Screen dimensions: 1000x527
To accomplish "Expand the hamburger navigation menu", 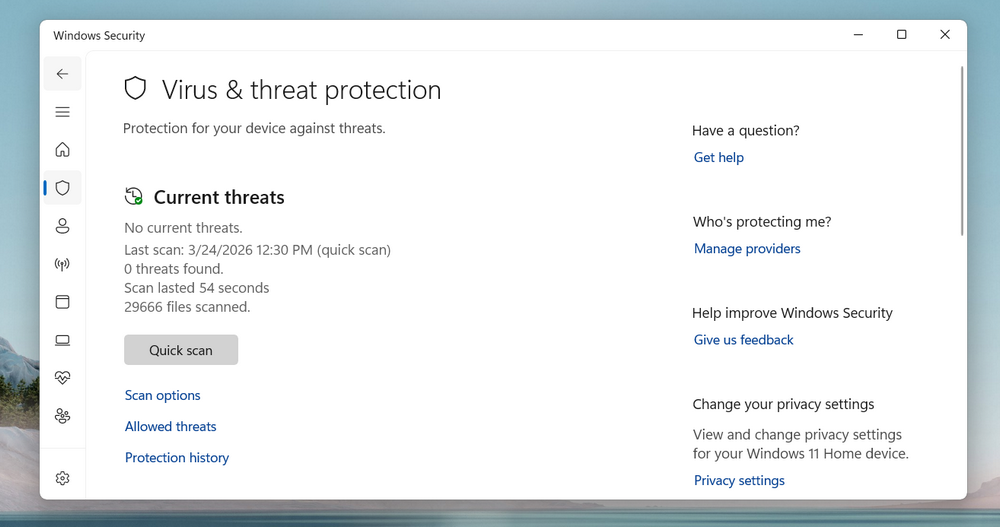I will click(x=62, y=112).
